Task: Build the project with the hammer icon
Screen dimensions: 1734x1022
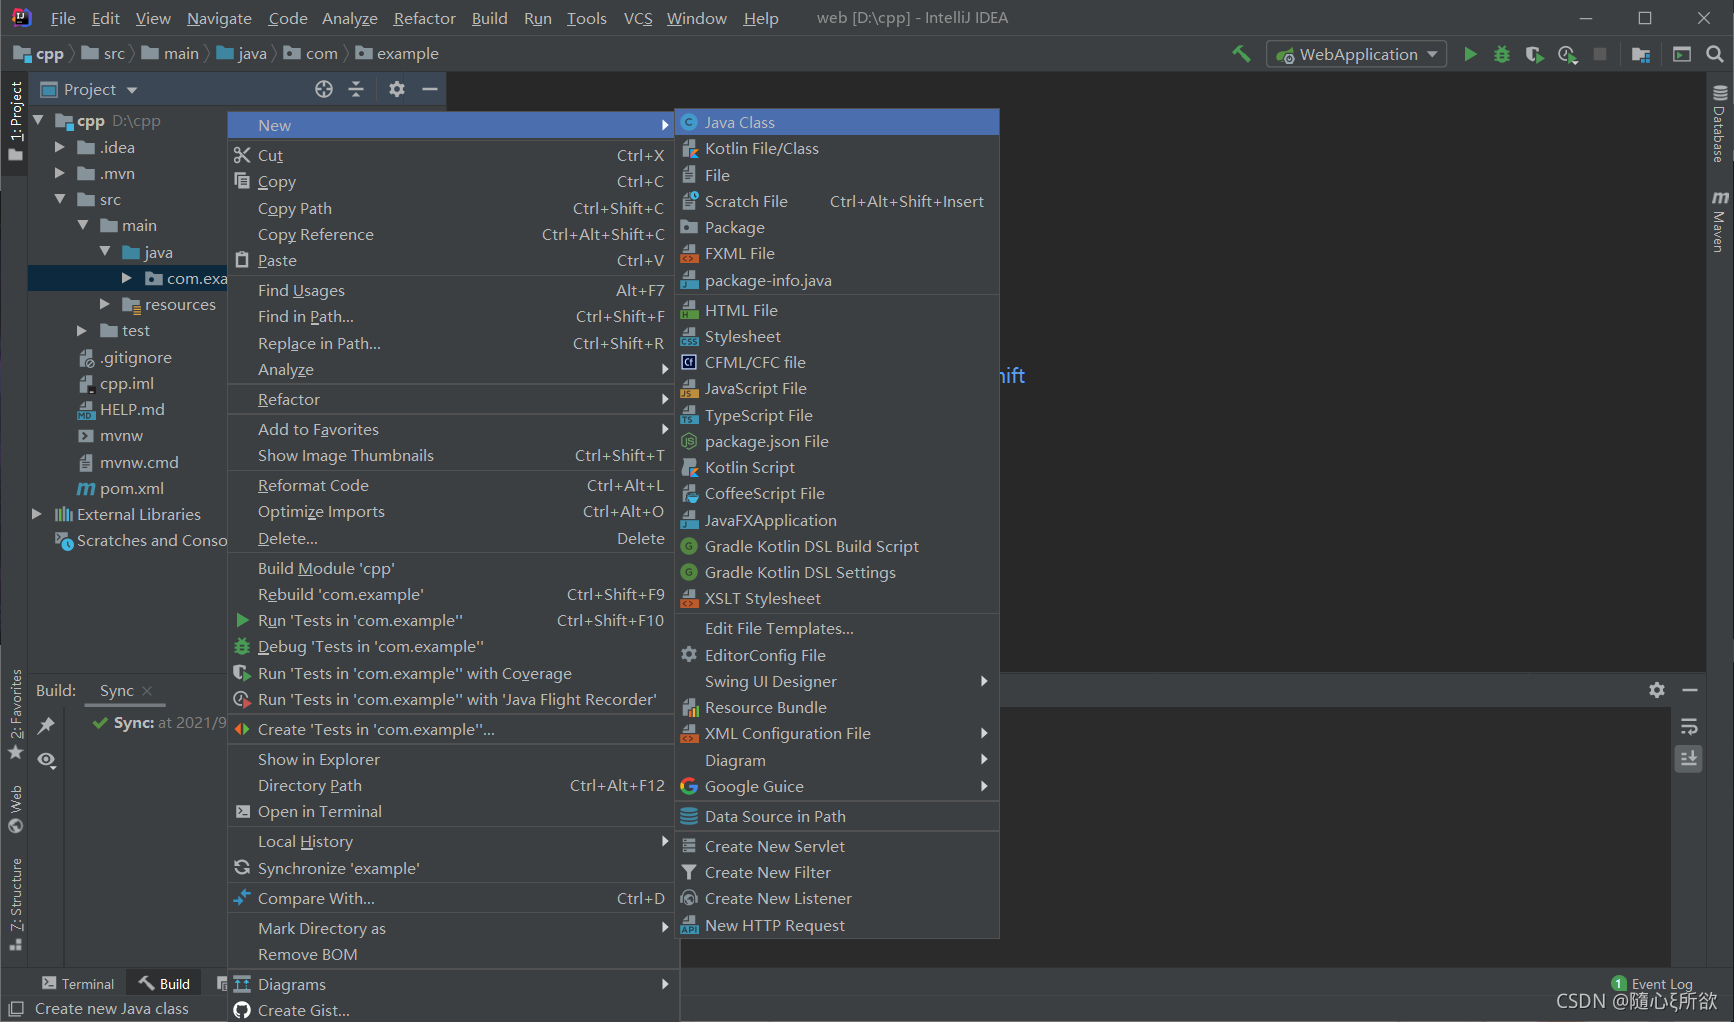Action: 1241,54
